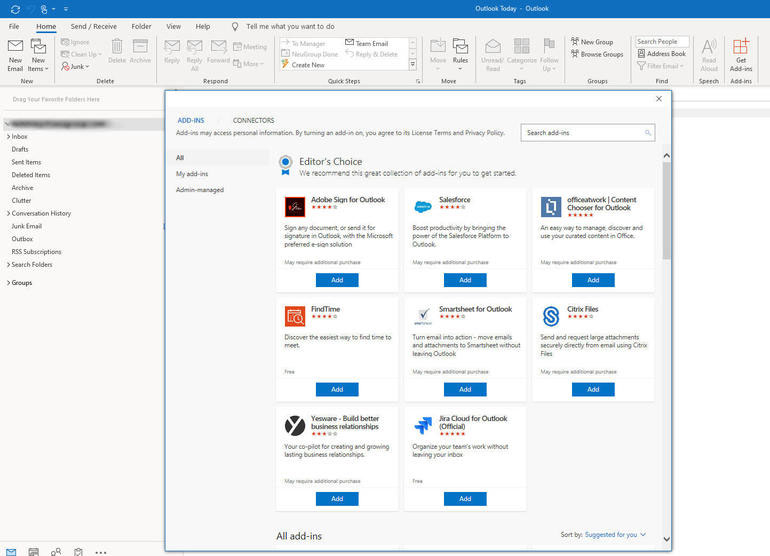
Task: Expand the Conversation History folder
Action: (8, 213)
